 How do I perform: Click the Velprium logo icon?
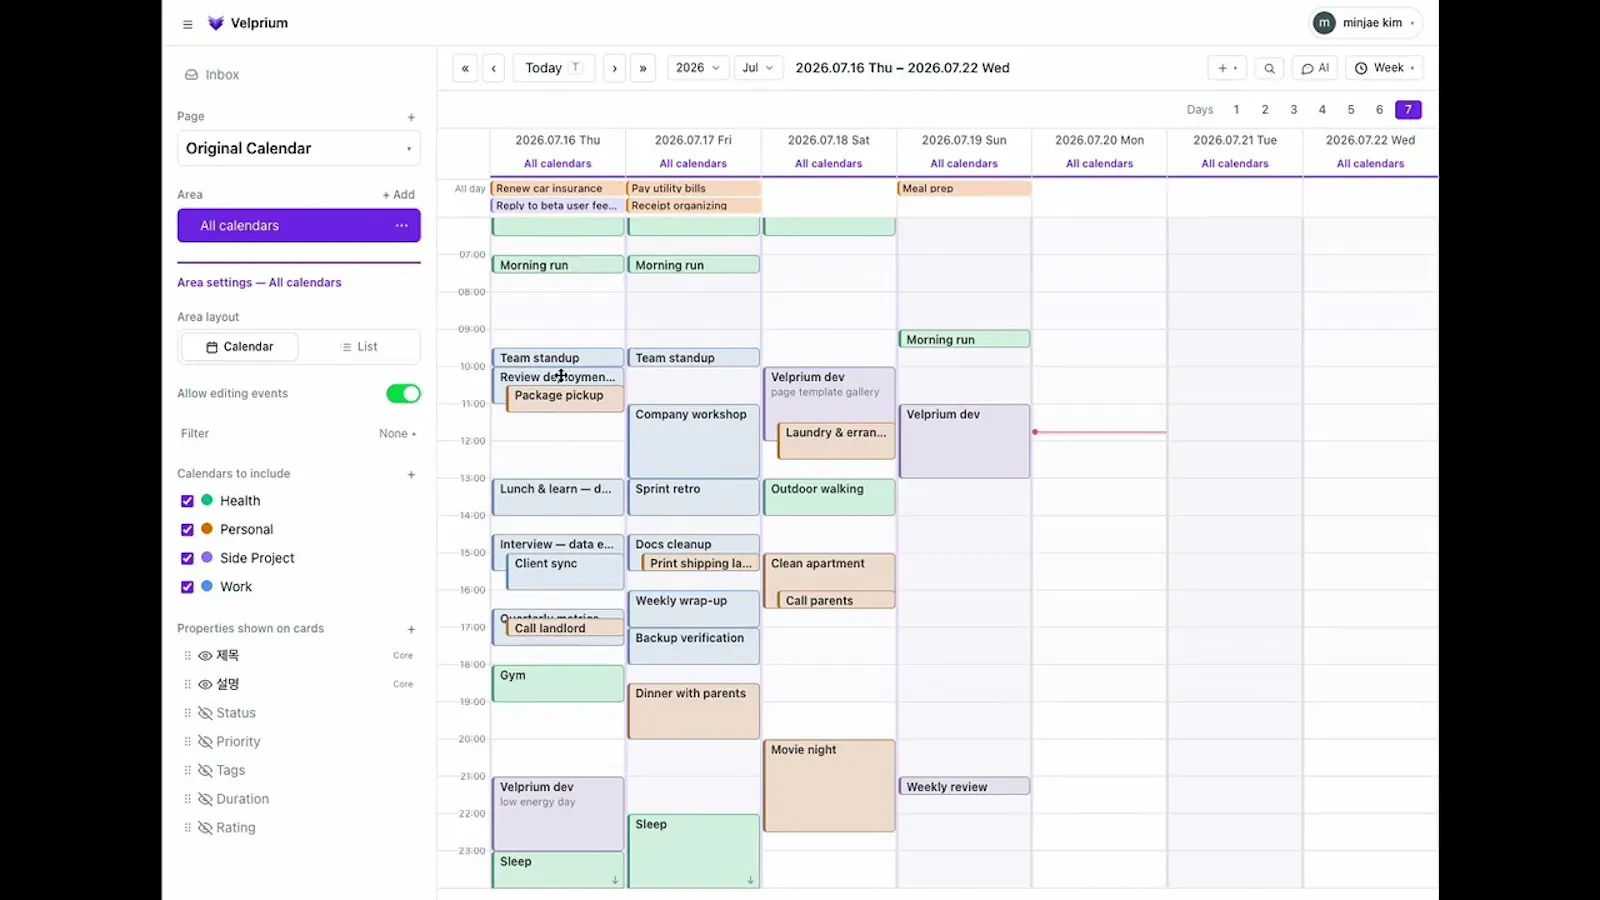[x=215, y=23]
